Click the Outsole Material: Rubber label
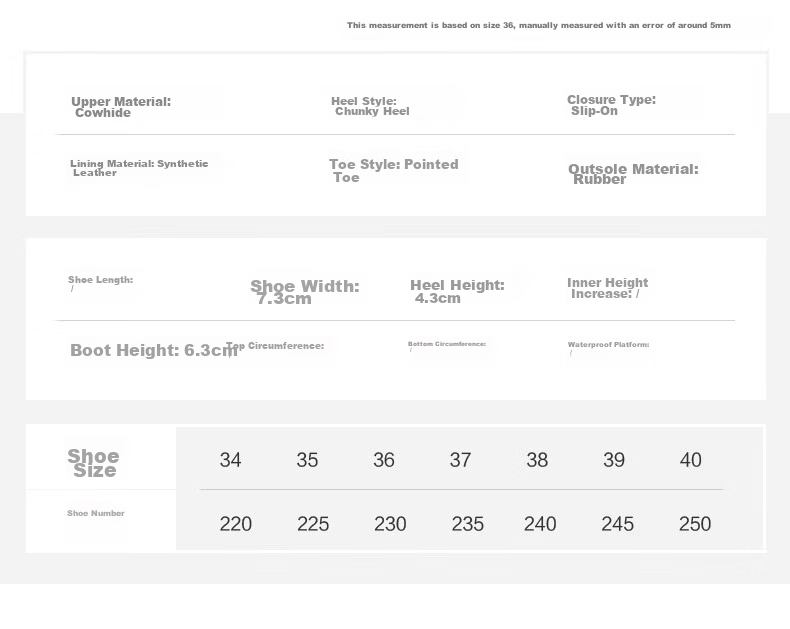Viewport: 790px width, 629px height. click(633, 174)
